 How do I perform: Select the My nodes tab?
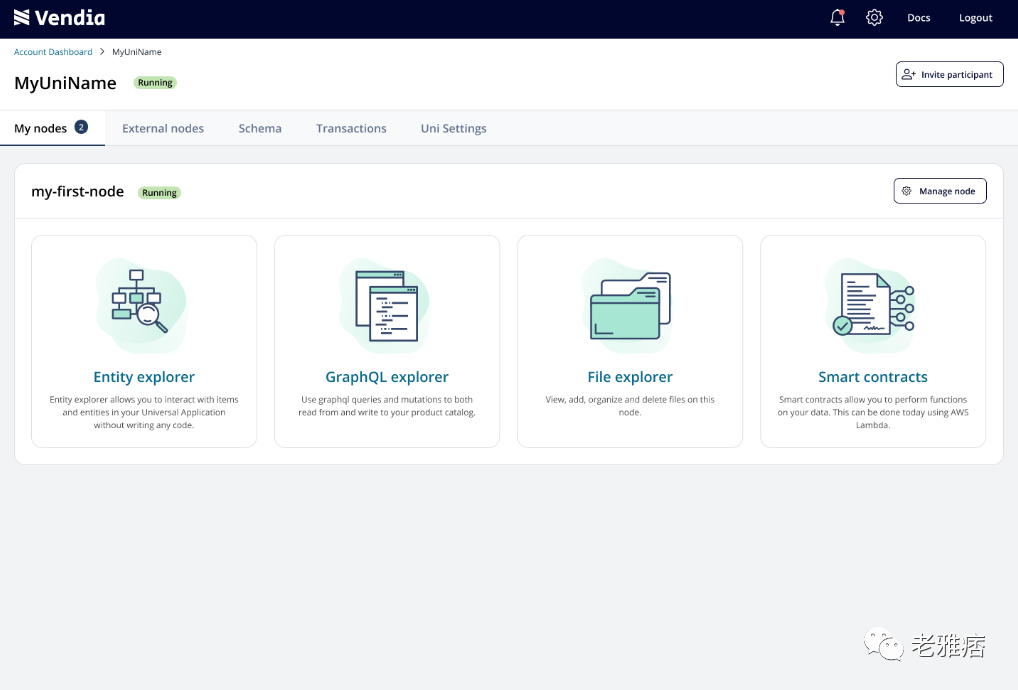tap(52, 128)
